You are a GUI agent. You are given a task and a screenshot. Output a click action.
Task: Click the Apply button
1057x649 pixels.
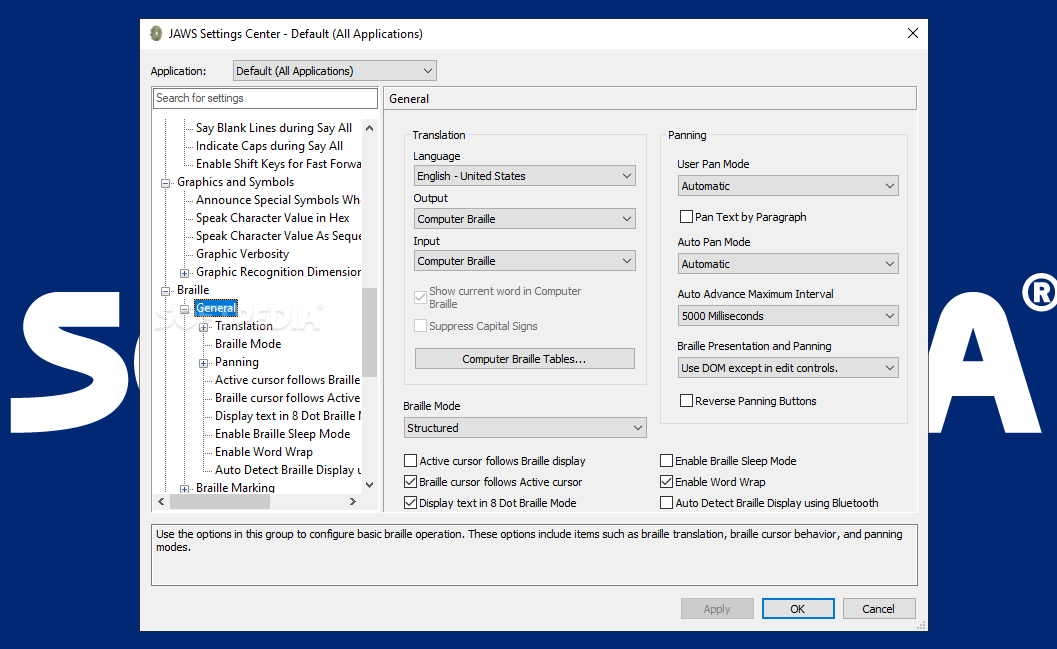click(717, 609)
